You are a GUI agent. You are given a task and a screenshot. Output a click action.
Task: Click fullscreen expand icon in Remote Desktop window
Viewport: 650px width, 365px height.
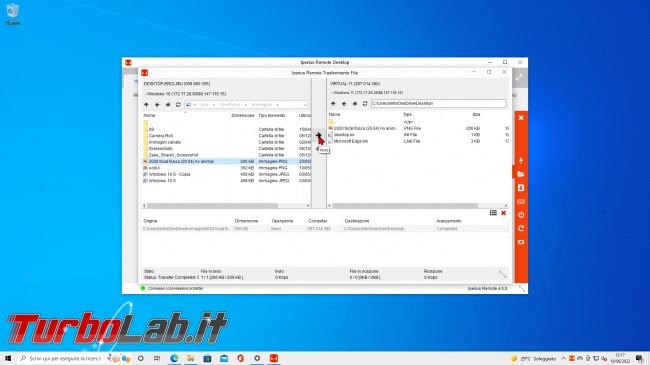coord(519,78)
